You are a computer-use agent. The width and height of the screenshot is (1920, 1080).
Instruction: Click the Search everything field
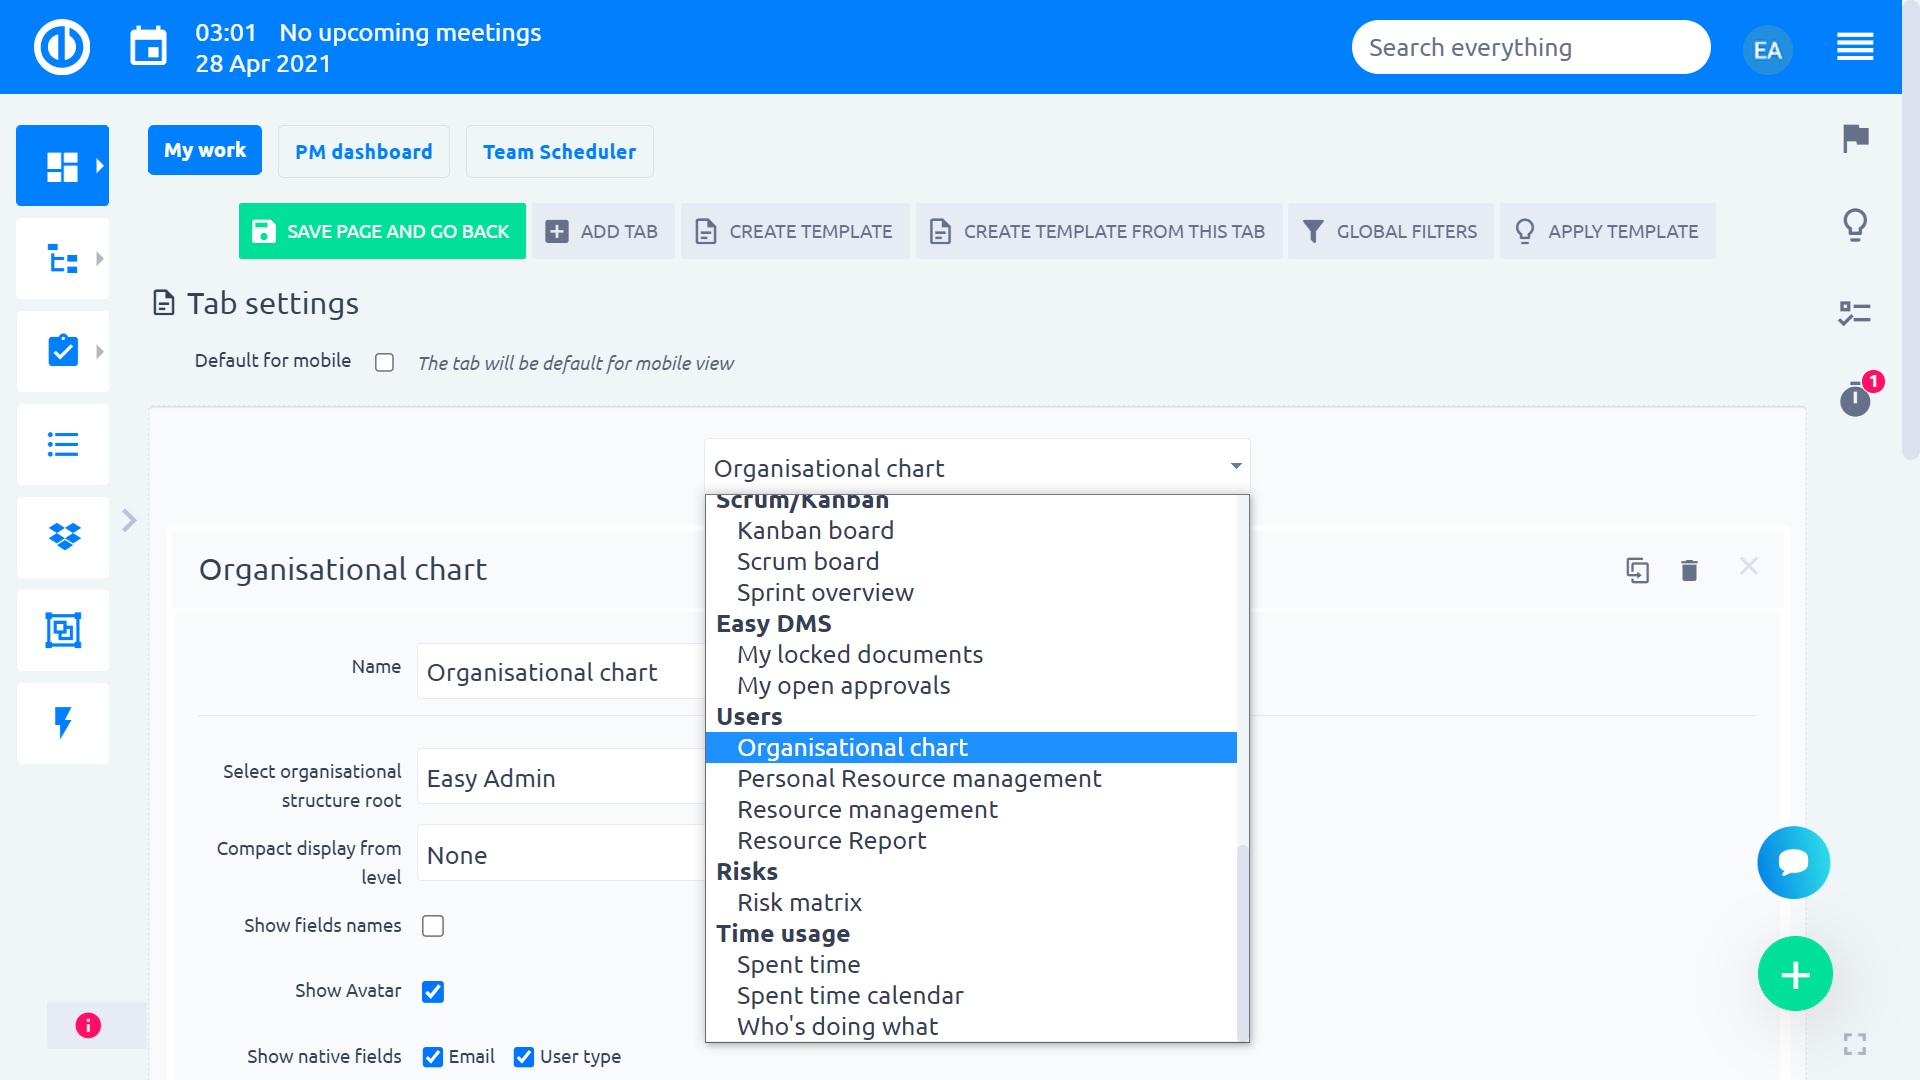click(x=1530, y=48)
